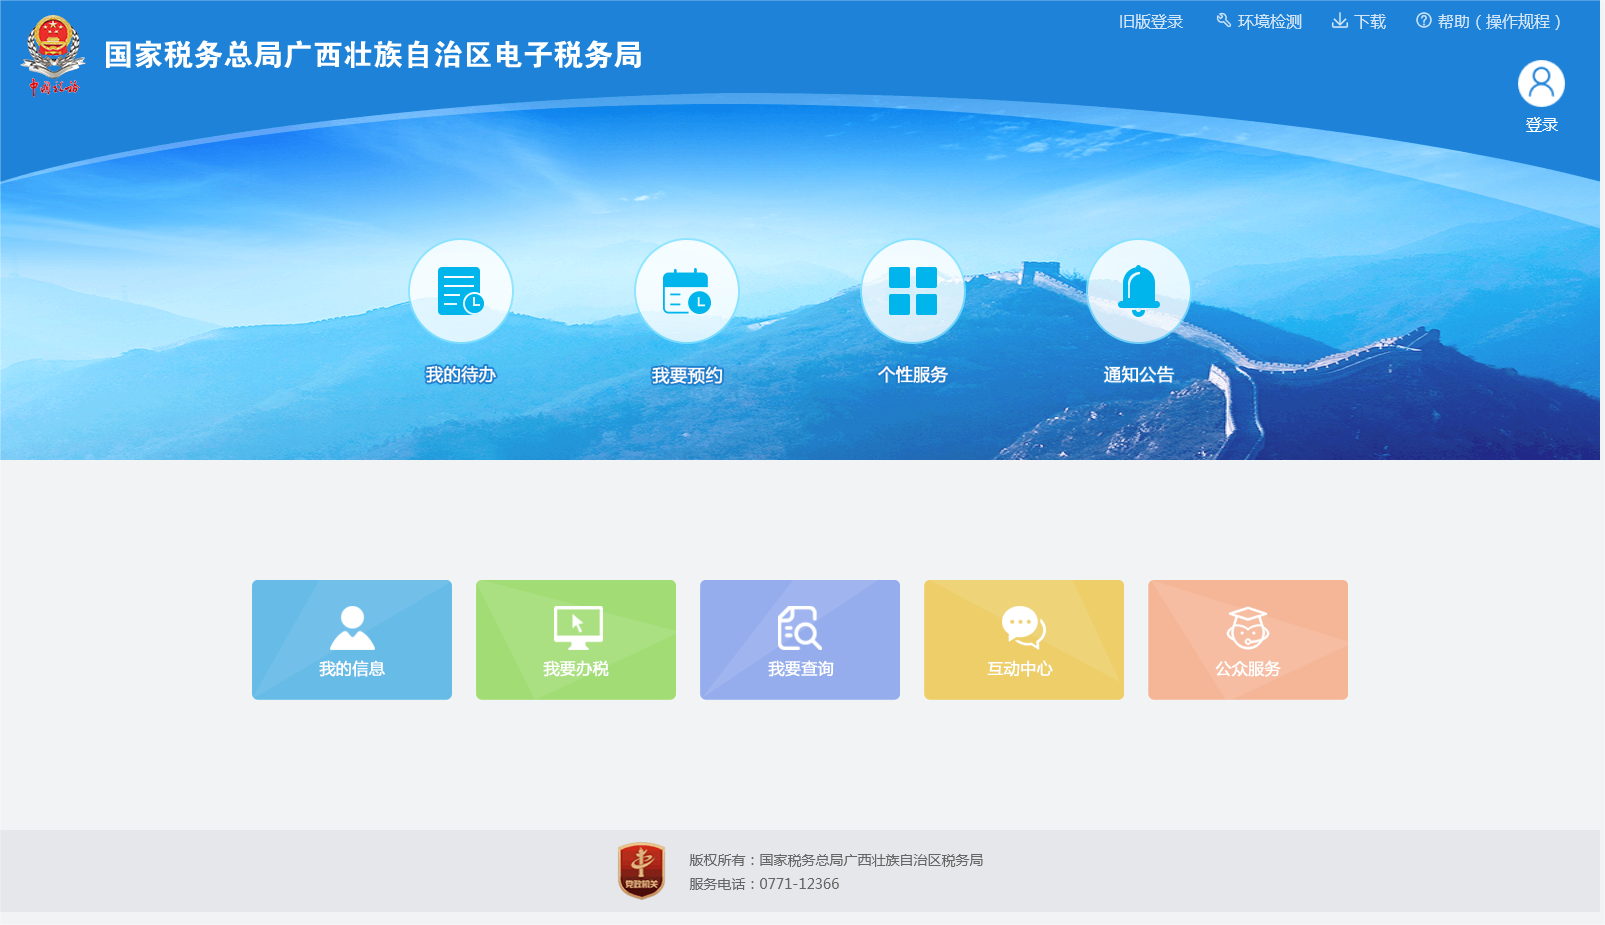
Task: Open the 旧版登录 link
Action: coord(1150,22)
